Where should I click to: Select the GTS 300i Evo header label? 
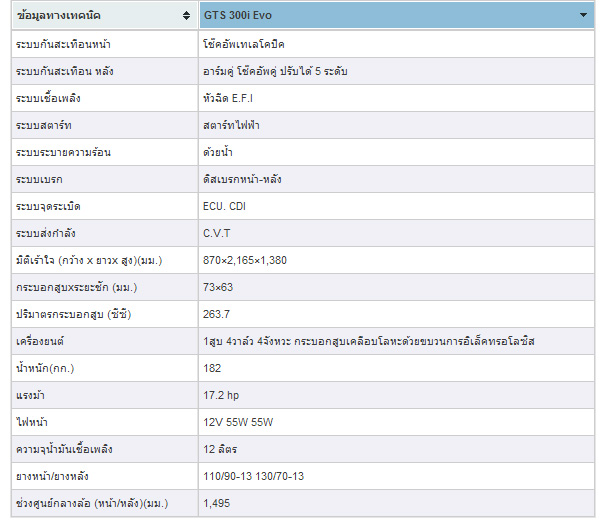click(x=238, y=15)
